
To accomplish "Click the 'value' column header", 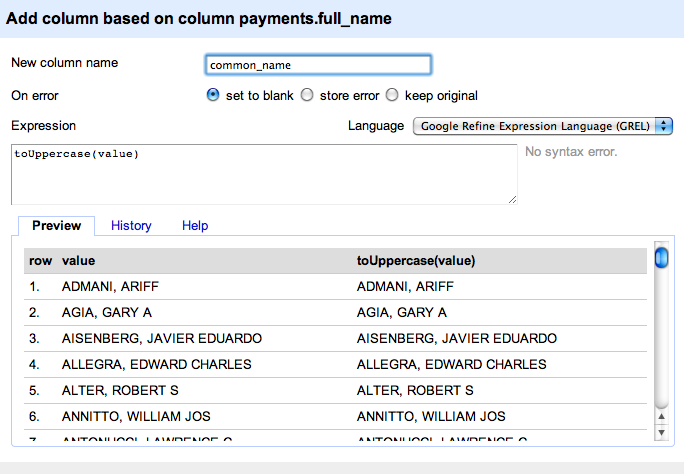I will 78,260.
